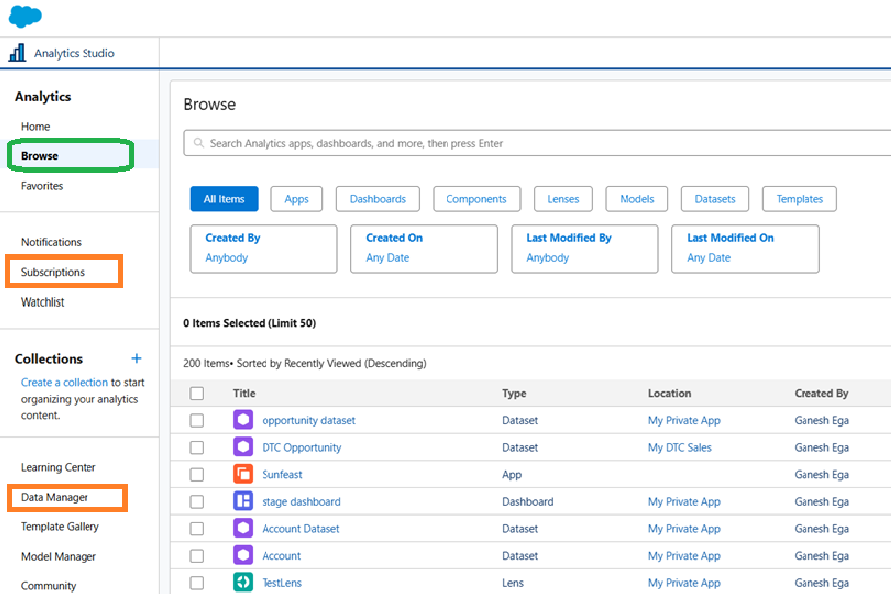Click the Sunfeast app orange icon
This screenshot has width=891, height=594.
[x=243, y=474]
